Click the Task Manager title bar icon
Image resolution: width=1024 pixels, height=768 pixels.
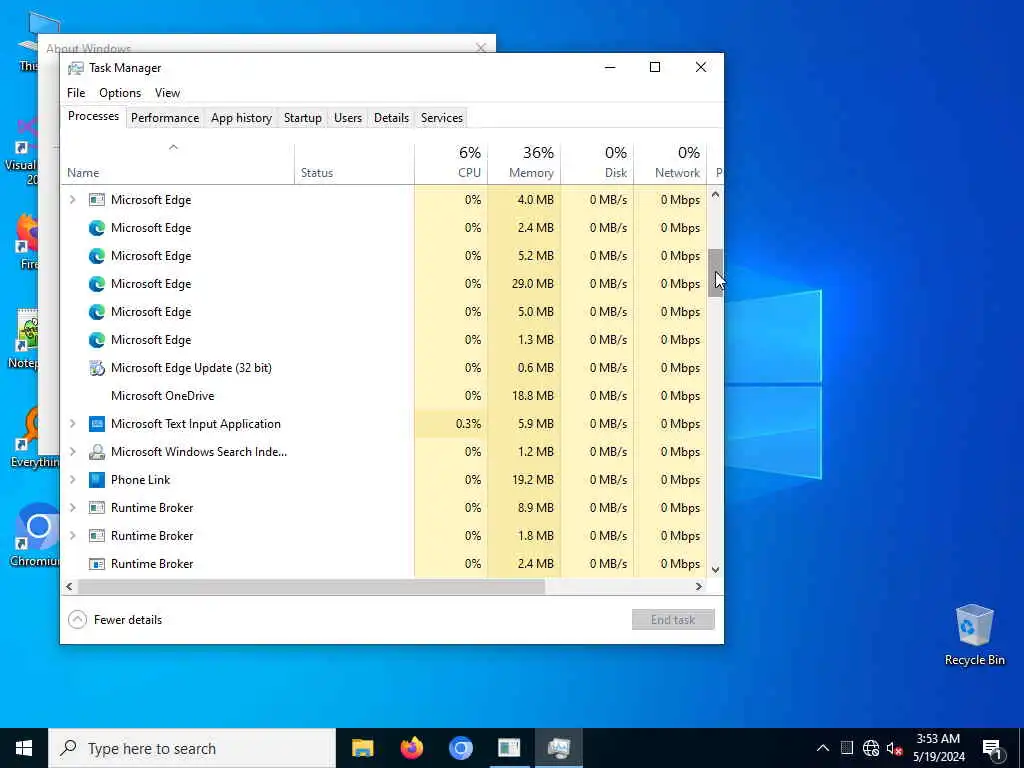76,68
